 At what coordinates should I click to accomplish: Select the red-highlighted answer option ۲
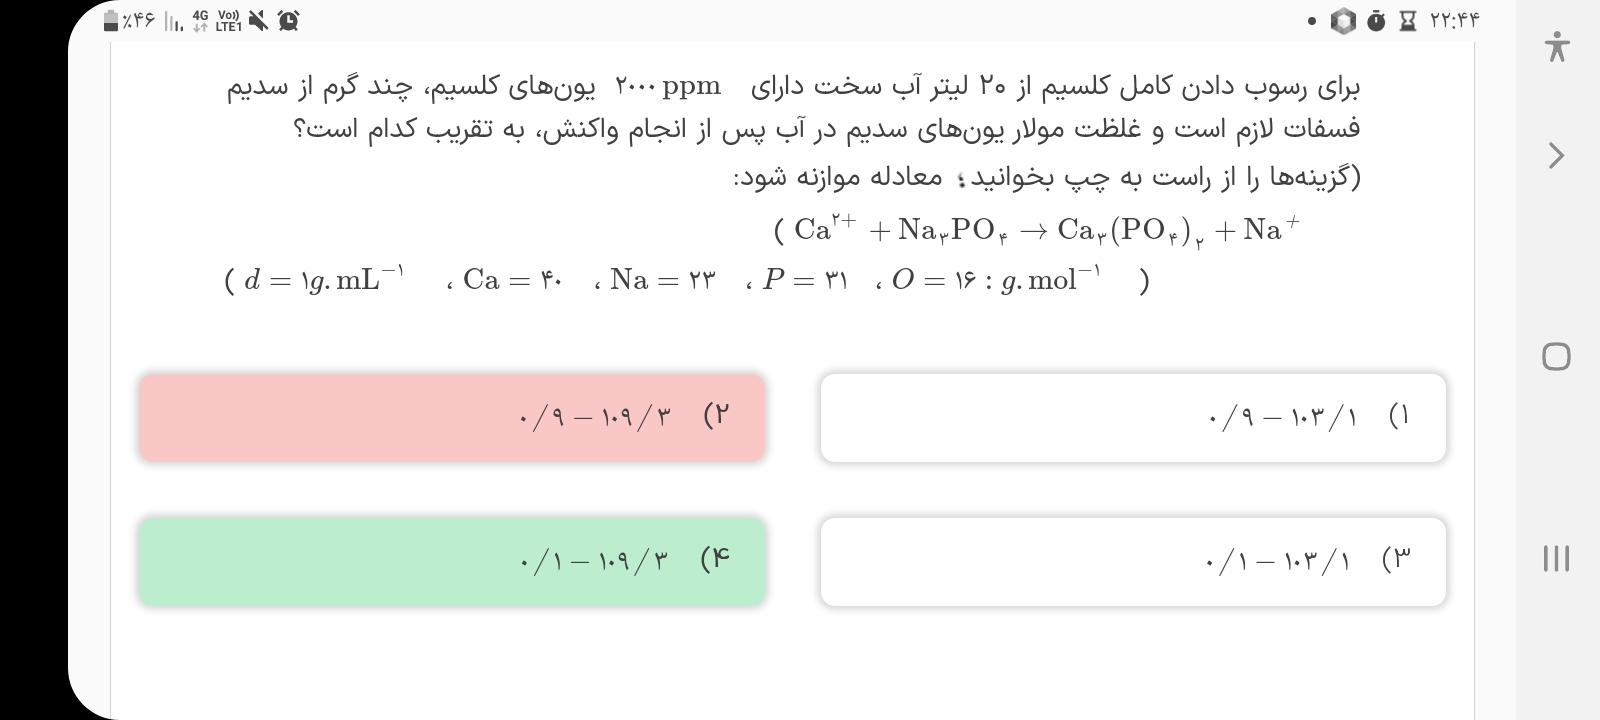click(x=452, y=417)
